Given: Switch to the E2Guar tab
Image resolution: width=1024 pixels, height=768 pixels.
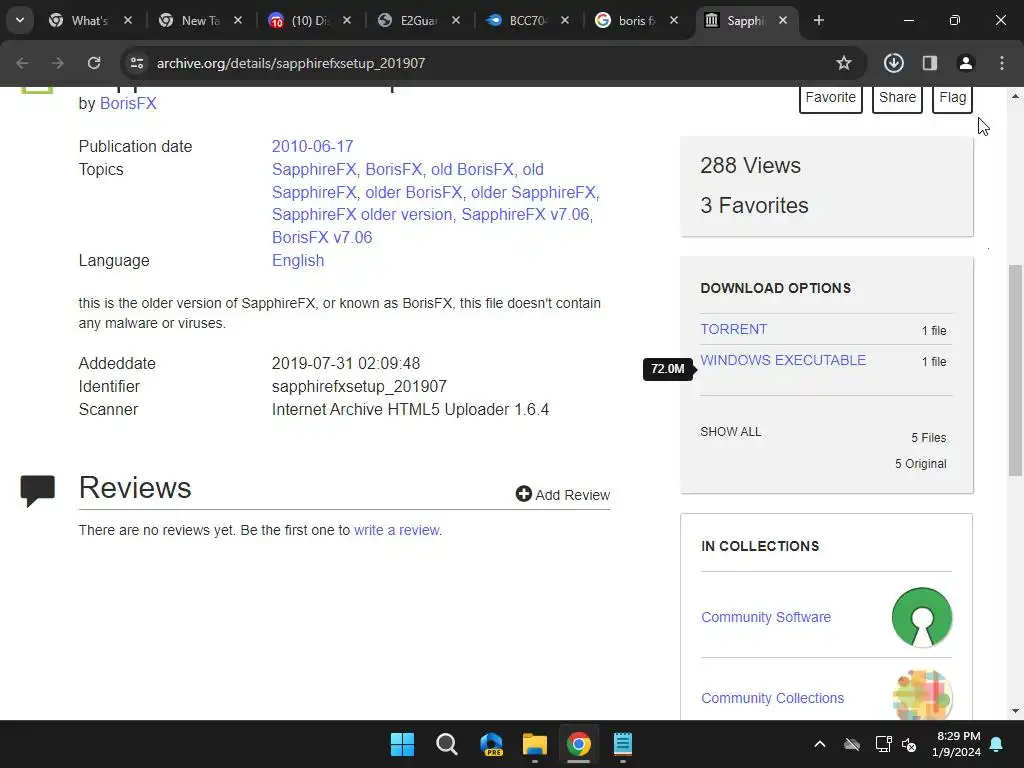Looking at the screenshot, I should tap(419, 20).
